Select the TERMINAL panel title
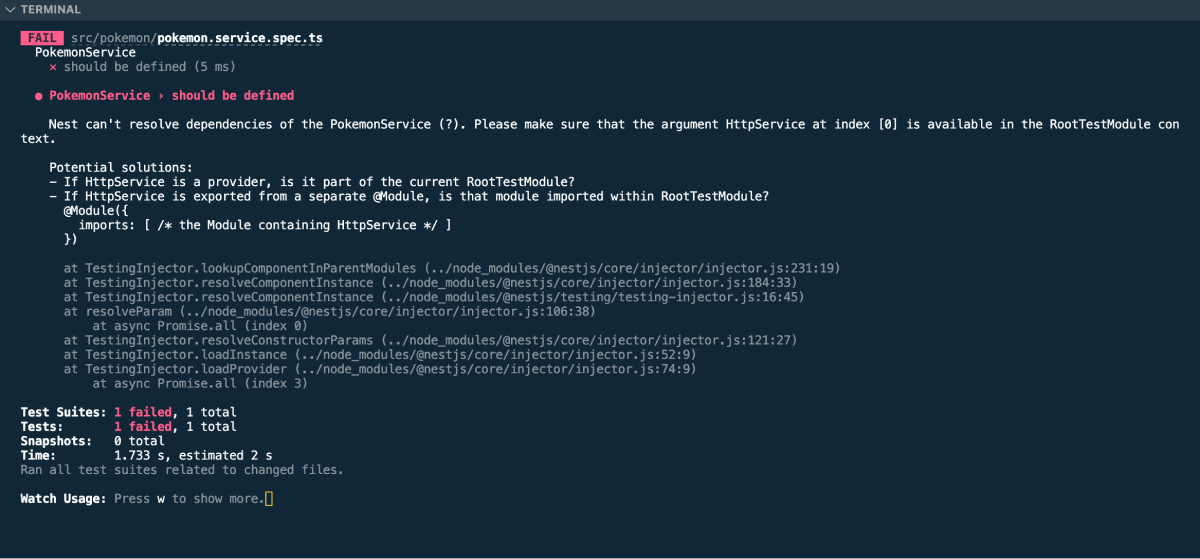The width and height of the screenshot is (1200, 559). [49, 10]
